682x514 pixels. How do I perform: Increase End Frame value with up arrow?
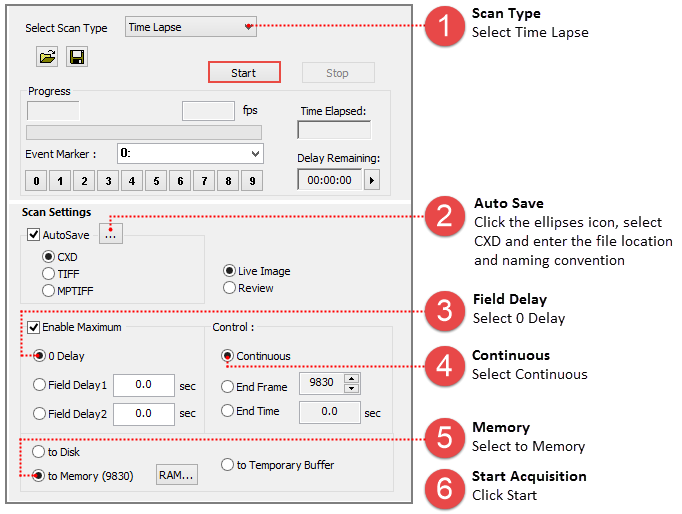[351, 380]
